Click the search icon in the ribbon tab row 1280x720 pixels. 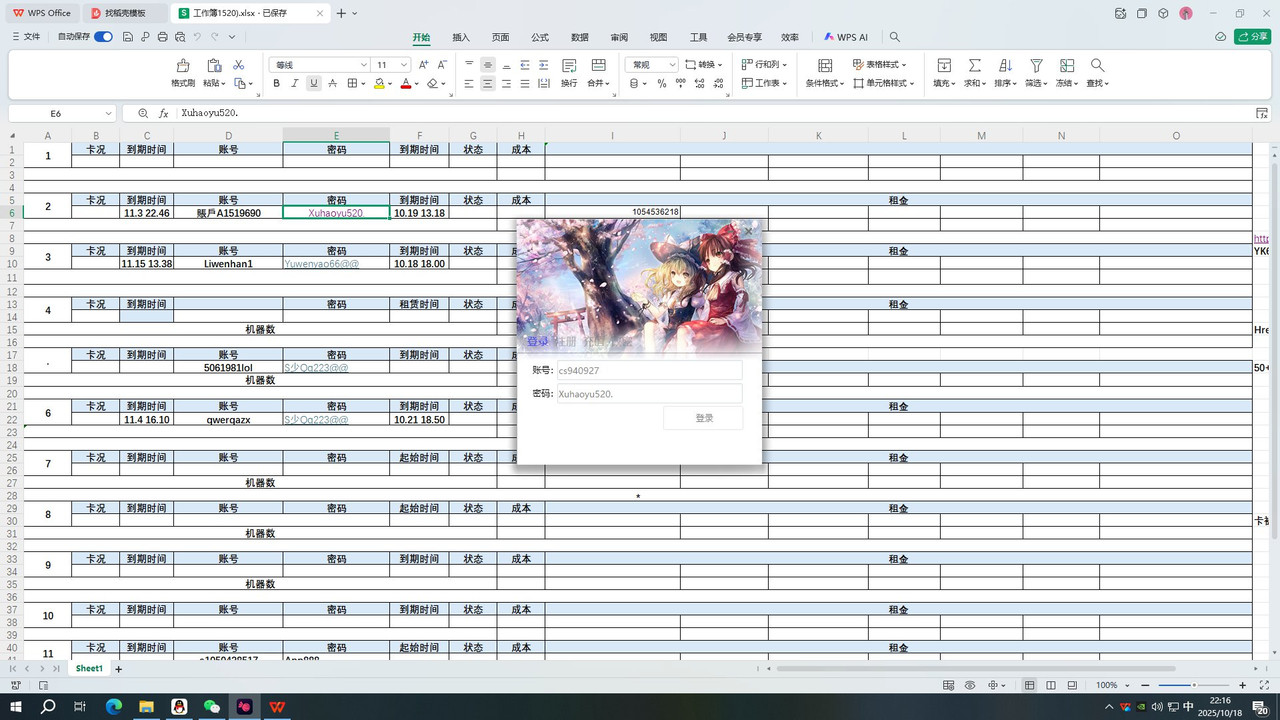pyautogui.click(x=895, y=37)
